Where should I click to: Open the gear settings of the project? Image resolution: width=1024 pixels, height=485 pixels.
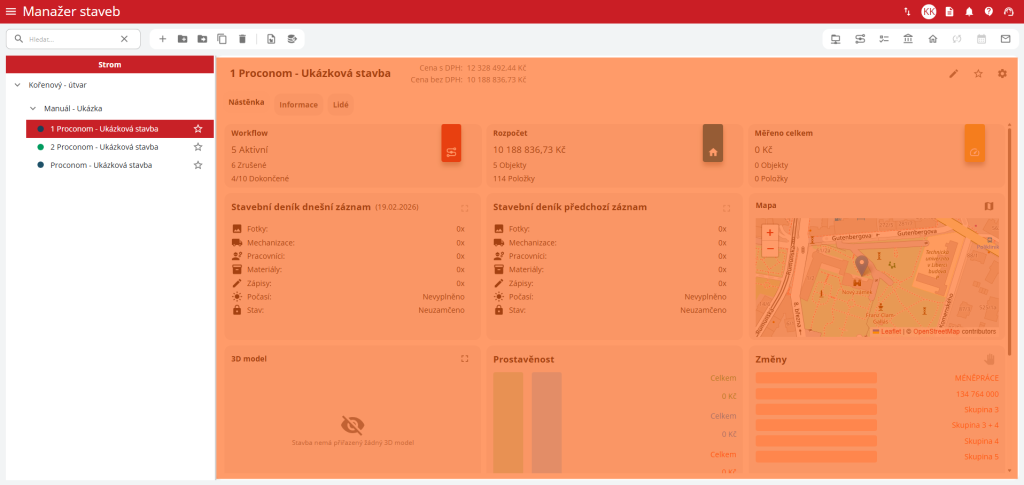click(1002, 73)
